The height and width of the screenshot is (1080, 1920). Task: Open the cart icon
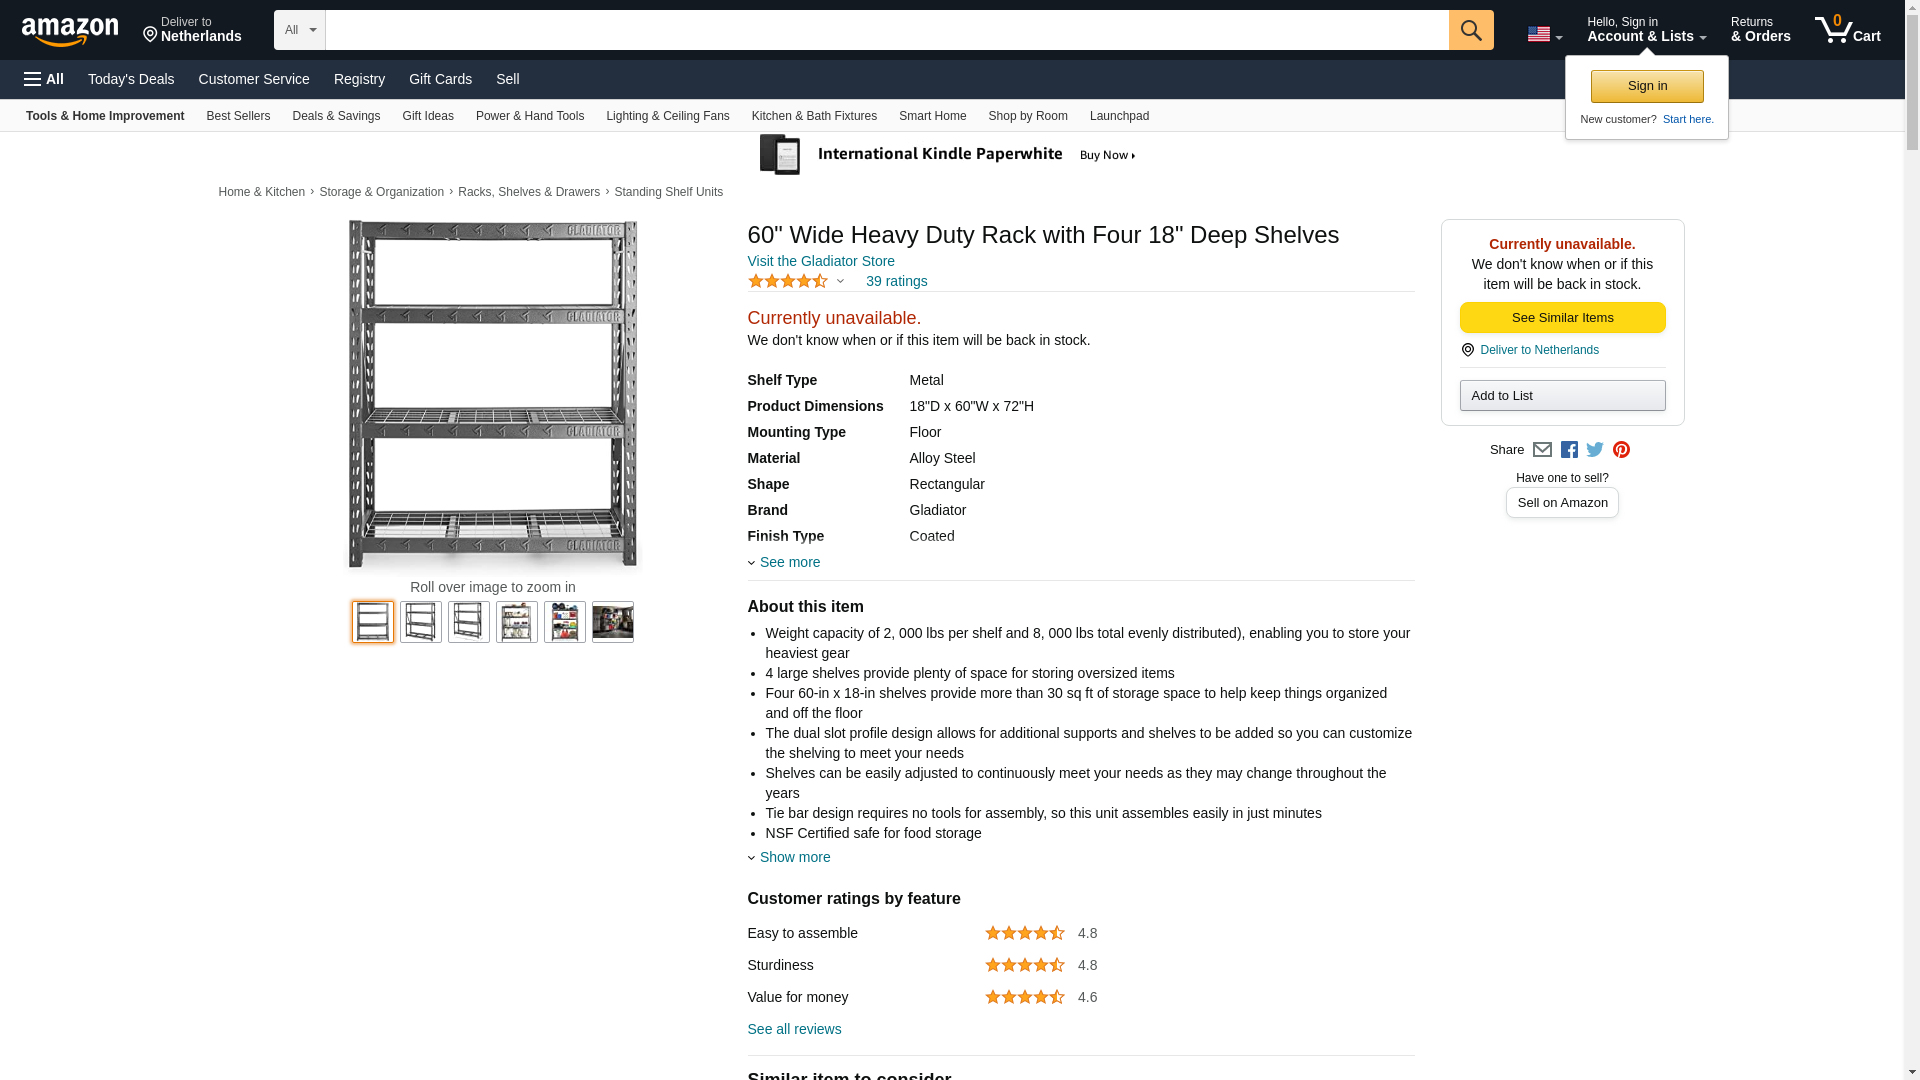pos(1847,30)
